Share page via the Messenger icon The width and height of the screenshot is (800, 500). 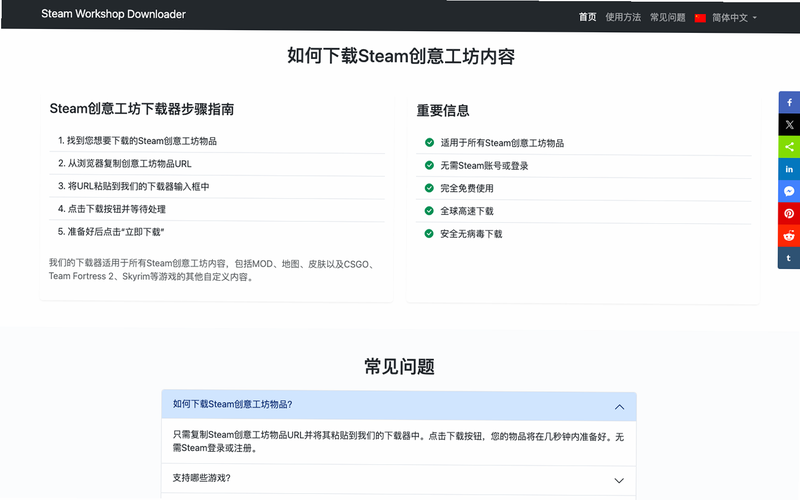tap(789, 191)
